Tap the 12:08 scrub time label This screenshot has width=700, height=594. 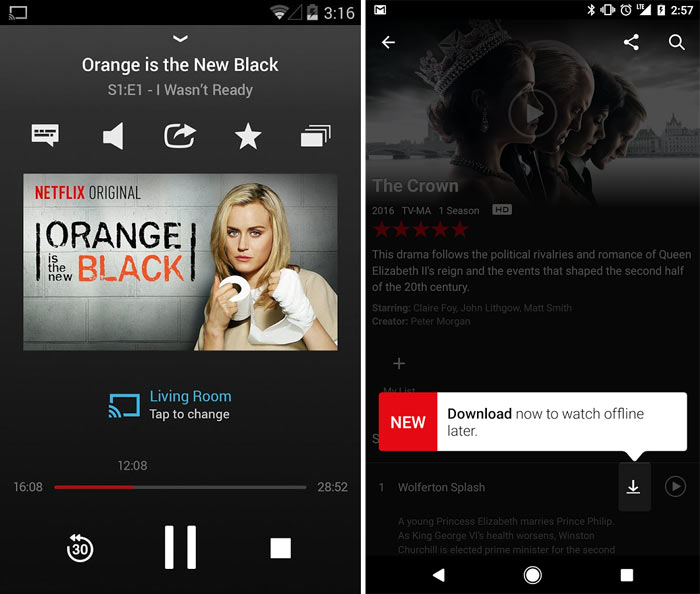pos(133,466)
